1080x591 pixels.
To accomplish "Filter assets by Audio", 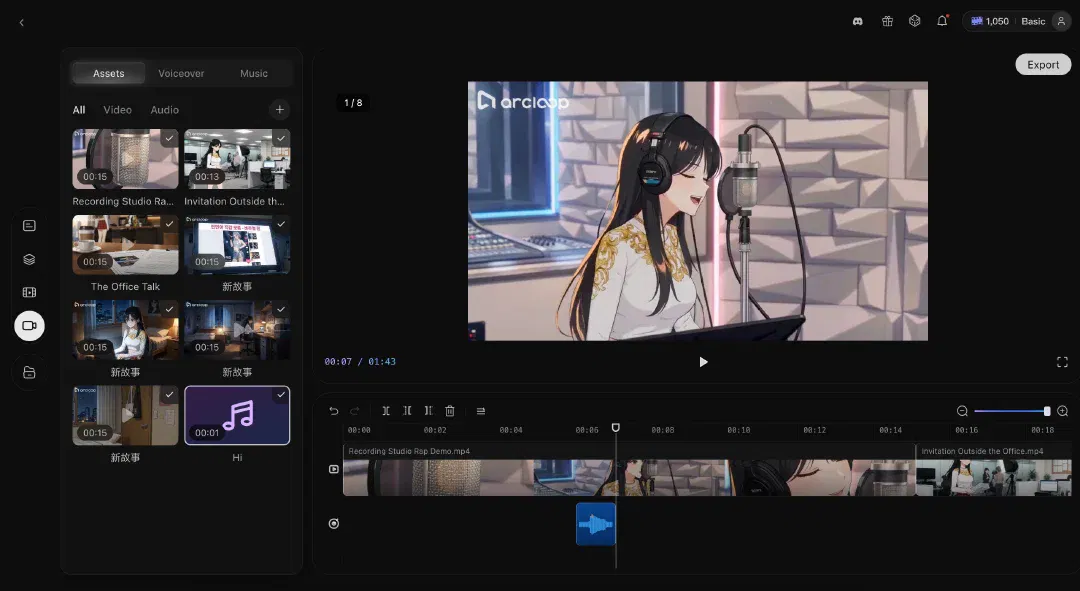I will 165,110.
